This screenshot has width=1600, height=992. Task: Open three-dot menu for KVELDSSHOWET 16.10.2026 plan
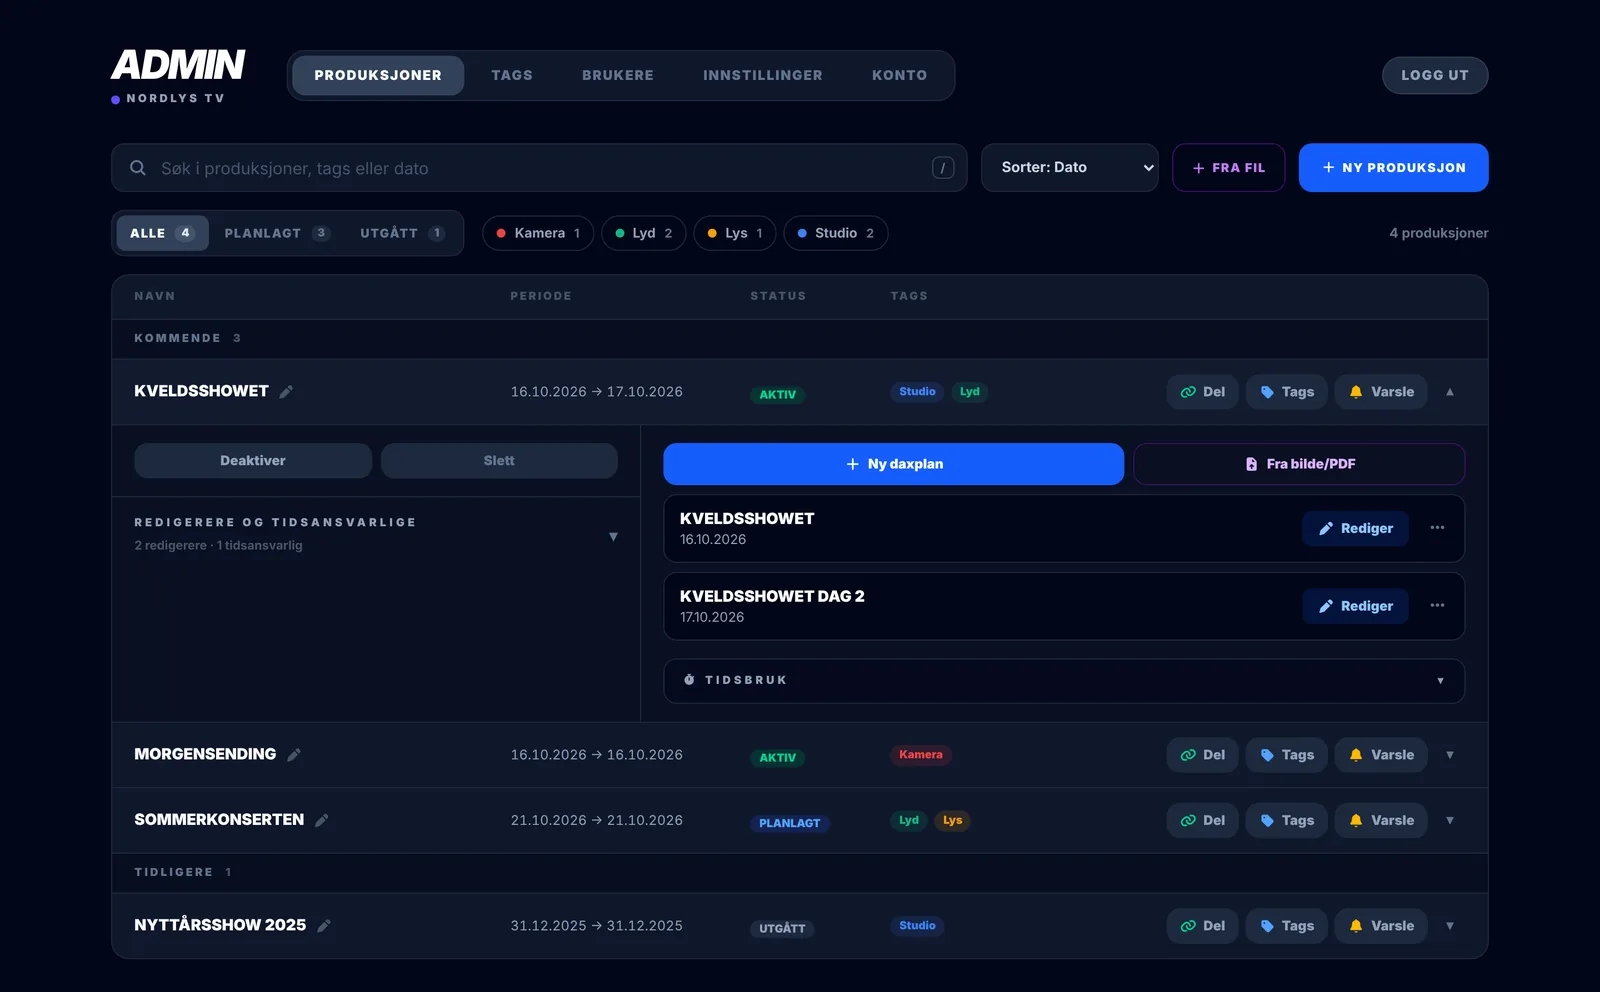(1437, 528)
